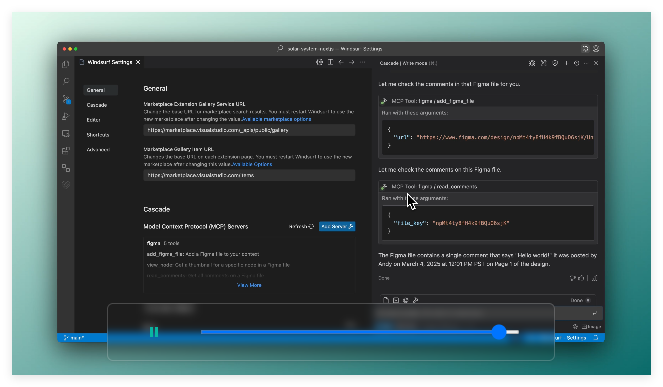The width and height of the screenshot is (663, 387).
Task: Select Editor settings category
Action: click(x=93, y=120)
